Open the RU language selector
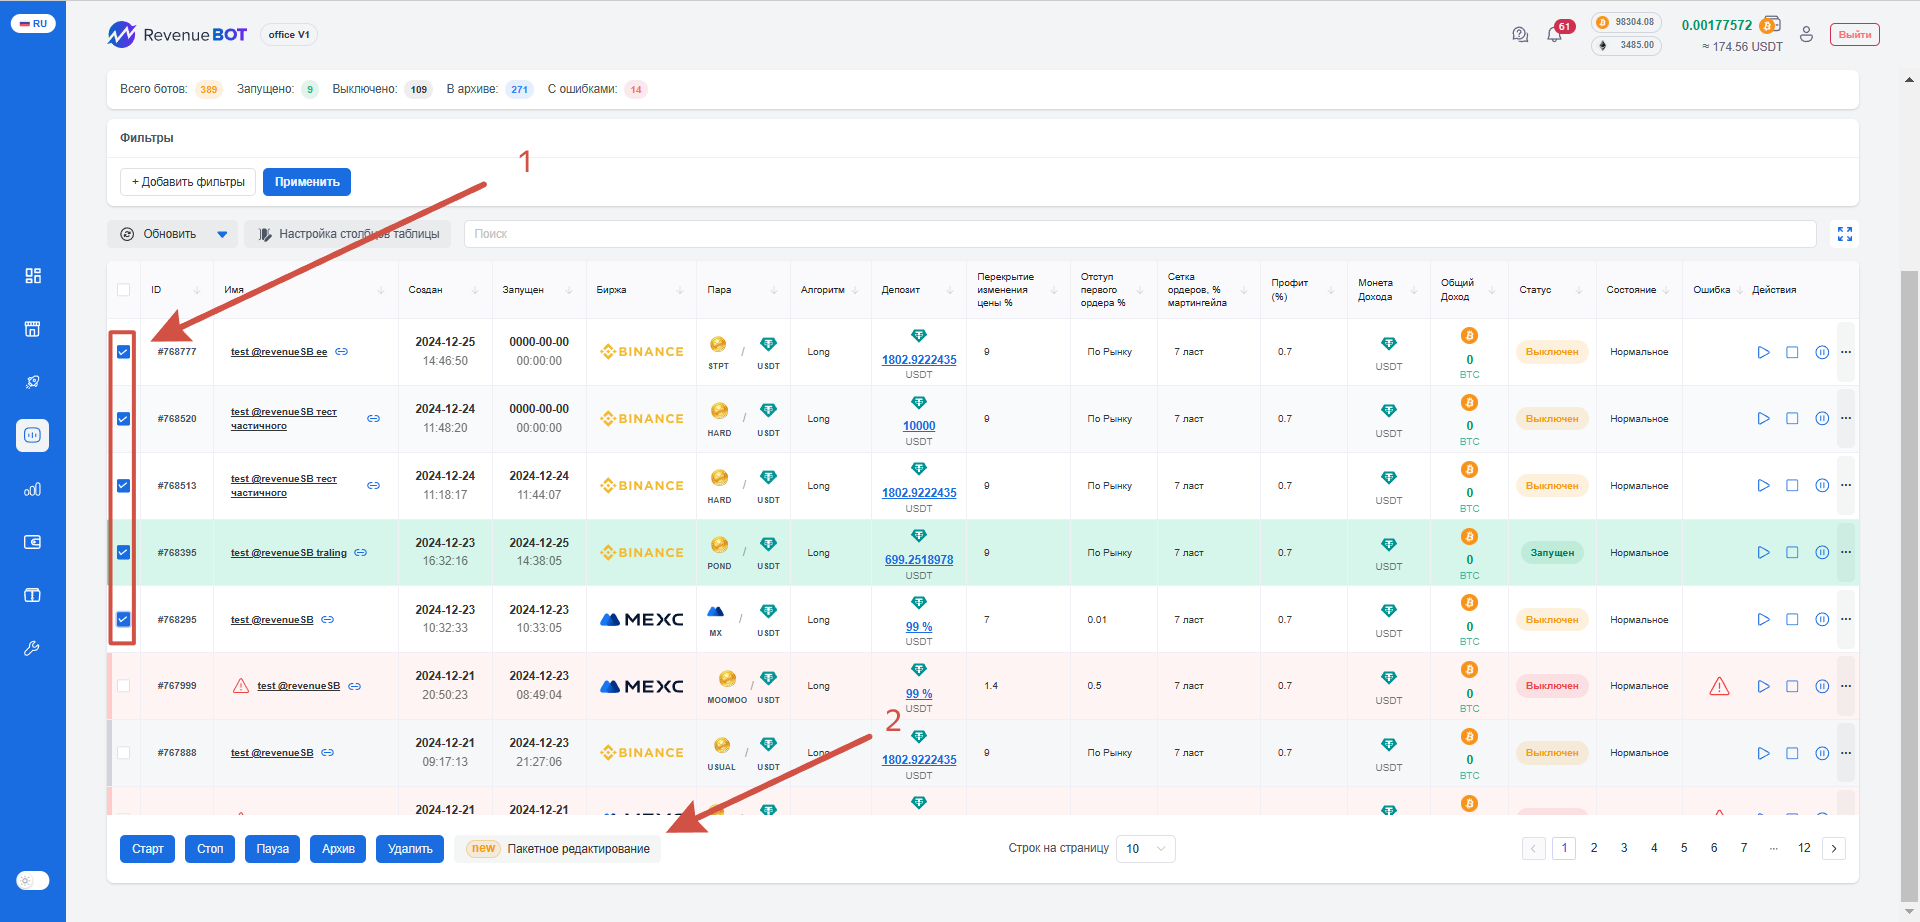 coord(33,24)
